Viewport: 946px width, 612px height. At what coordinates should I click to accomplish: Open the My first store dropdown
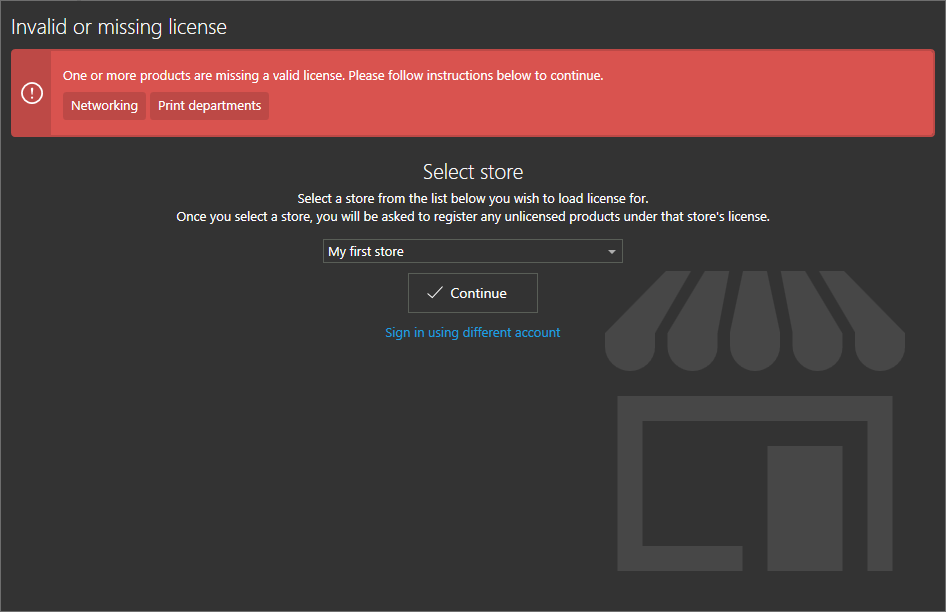[x=472, y=251]
